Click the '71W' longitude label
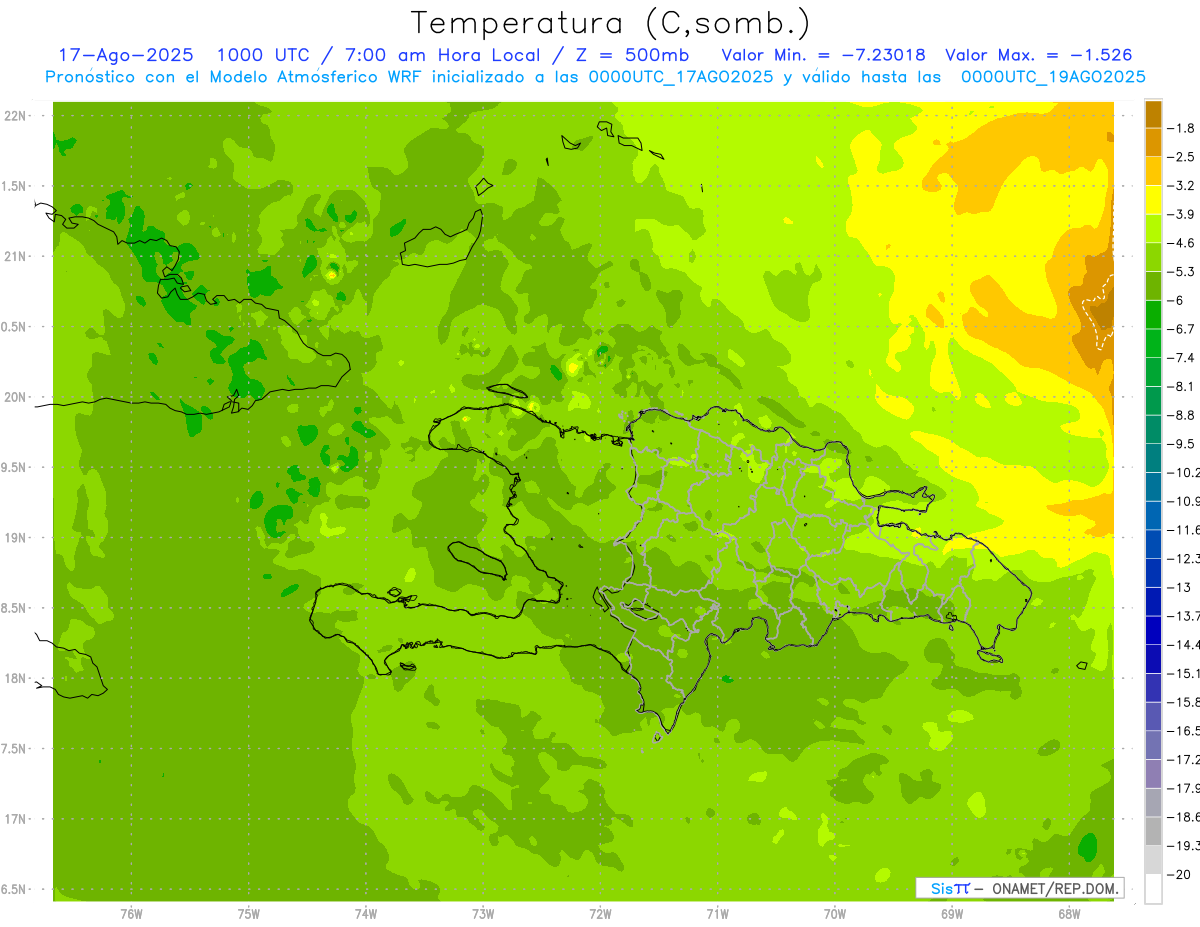The image size is (1200, 927). pos(717,914)
